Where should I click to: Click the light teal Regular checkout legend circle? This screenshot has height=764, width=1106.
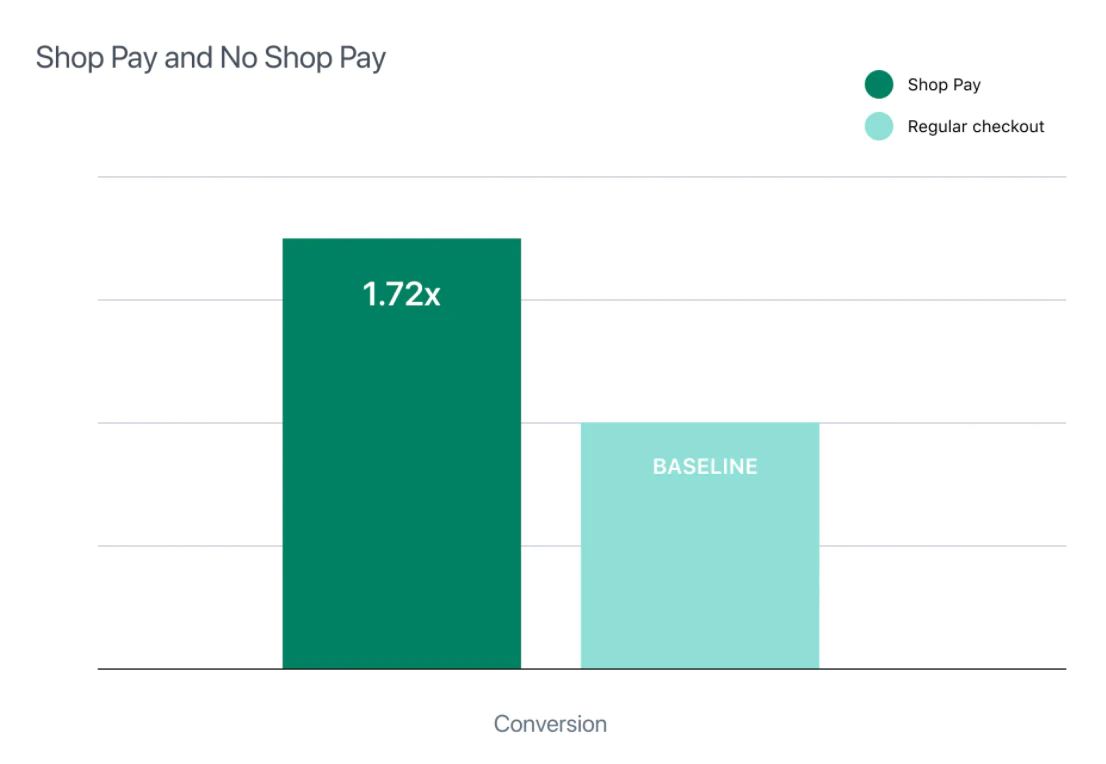(x=878, y=127)
